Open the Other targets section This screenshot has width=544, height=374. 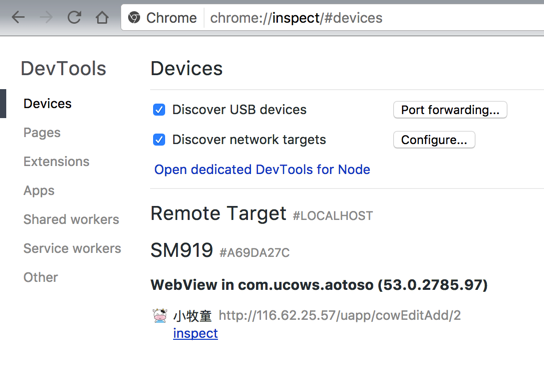coord(41,277)
